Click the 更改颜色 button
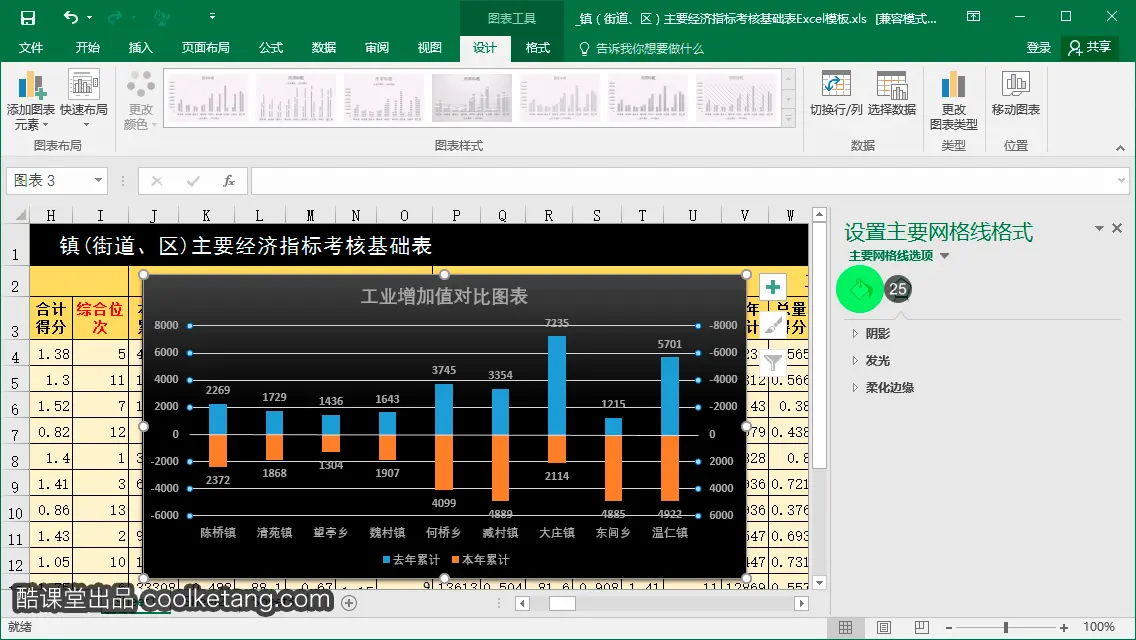This screenshot has width=1136, height=640. pyautogui.click(x=141, y=101)
